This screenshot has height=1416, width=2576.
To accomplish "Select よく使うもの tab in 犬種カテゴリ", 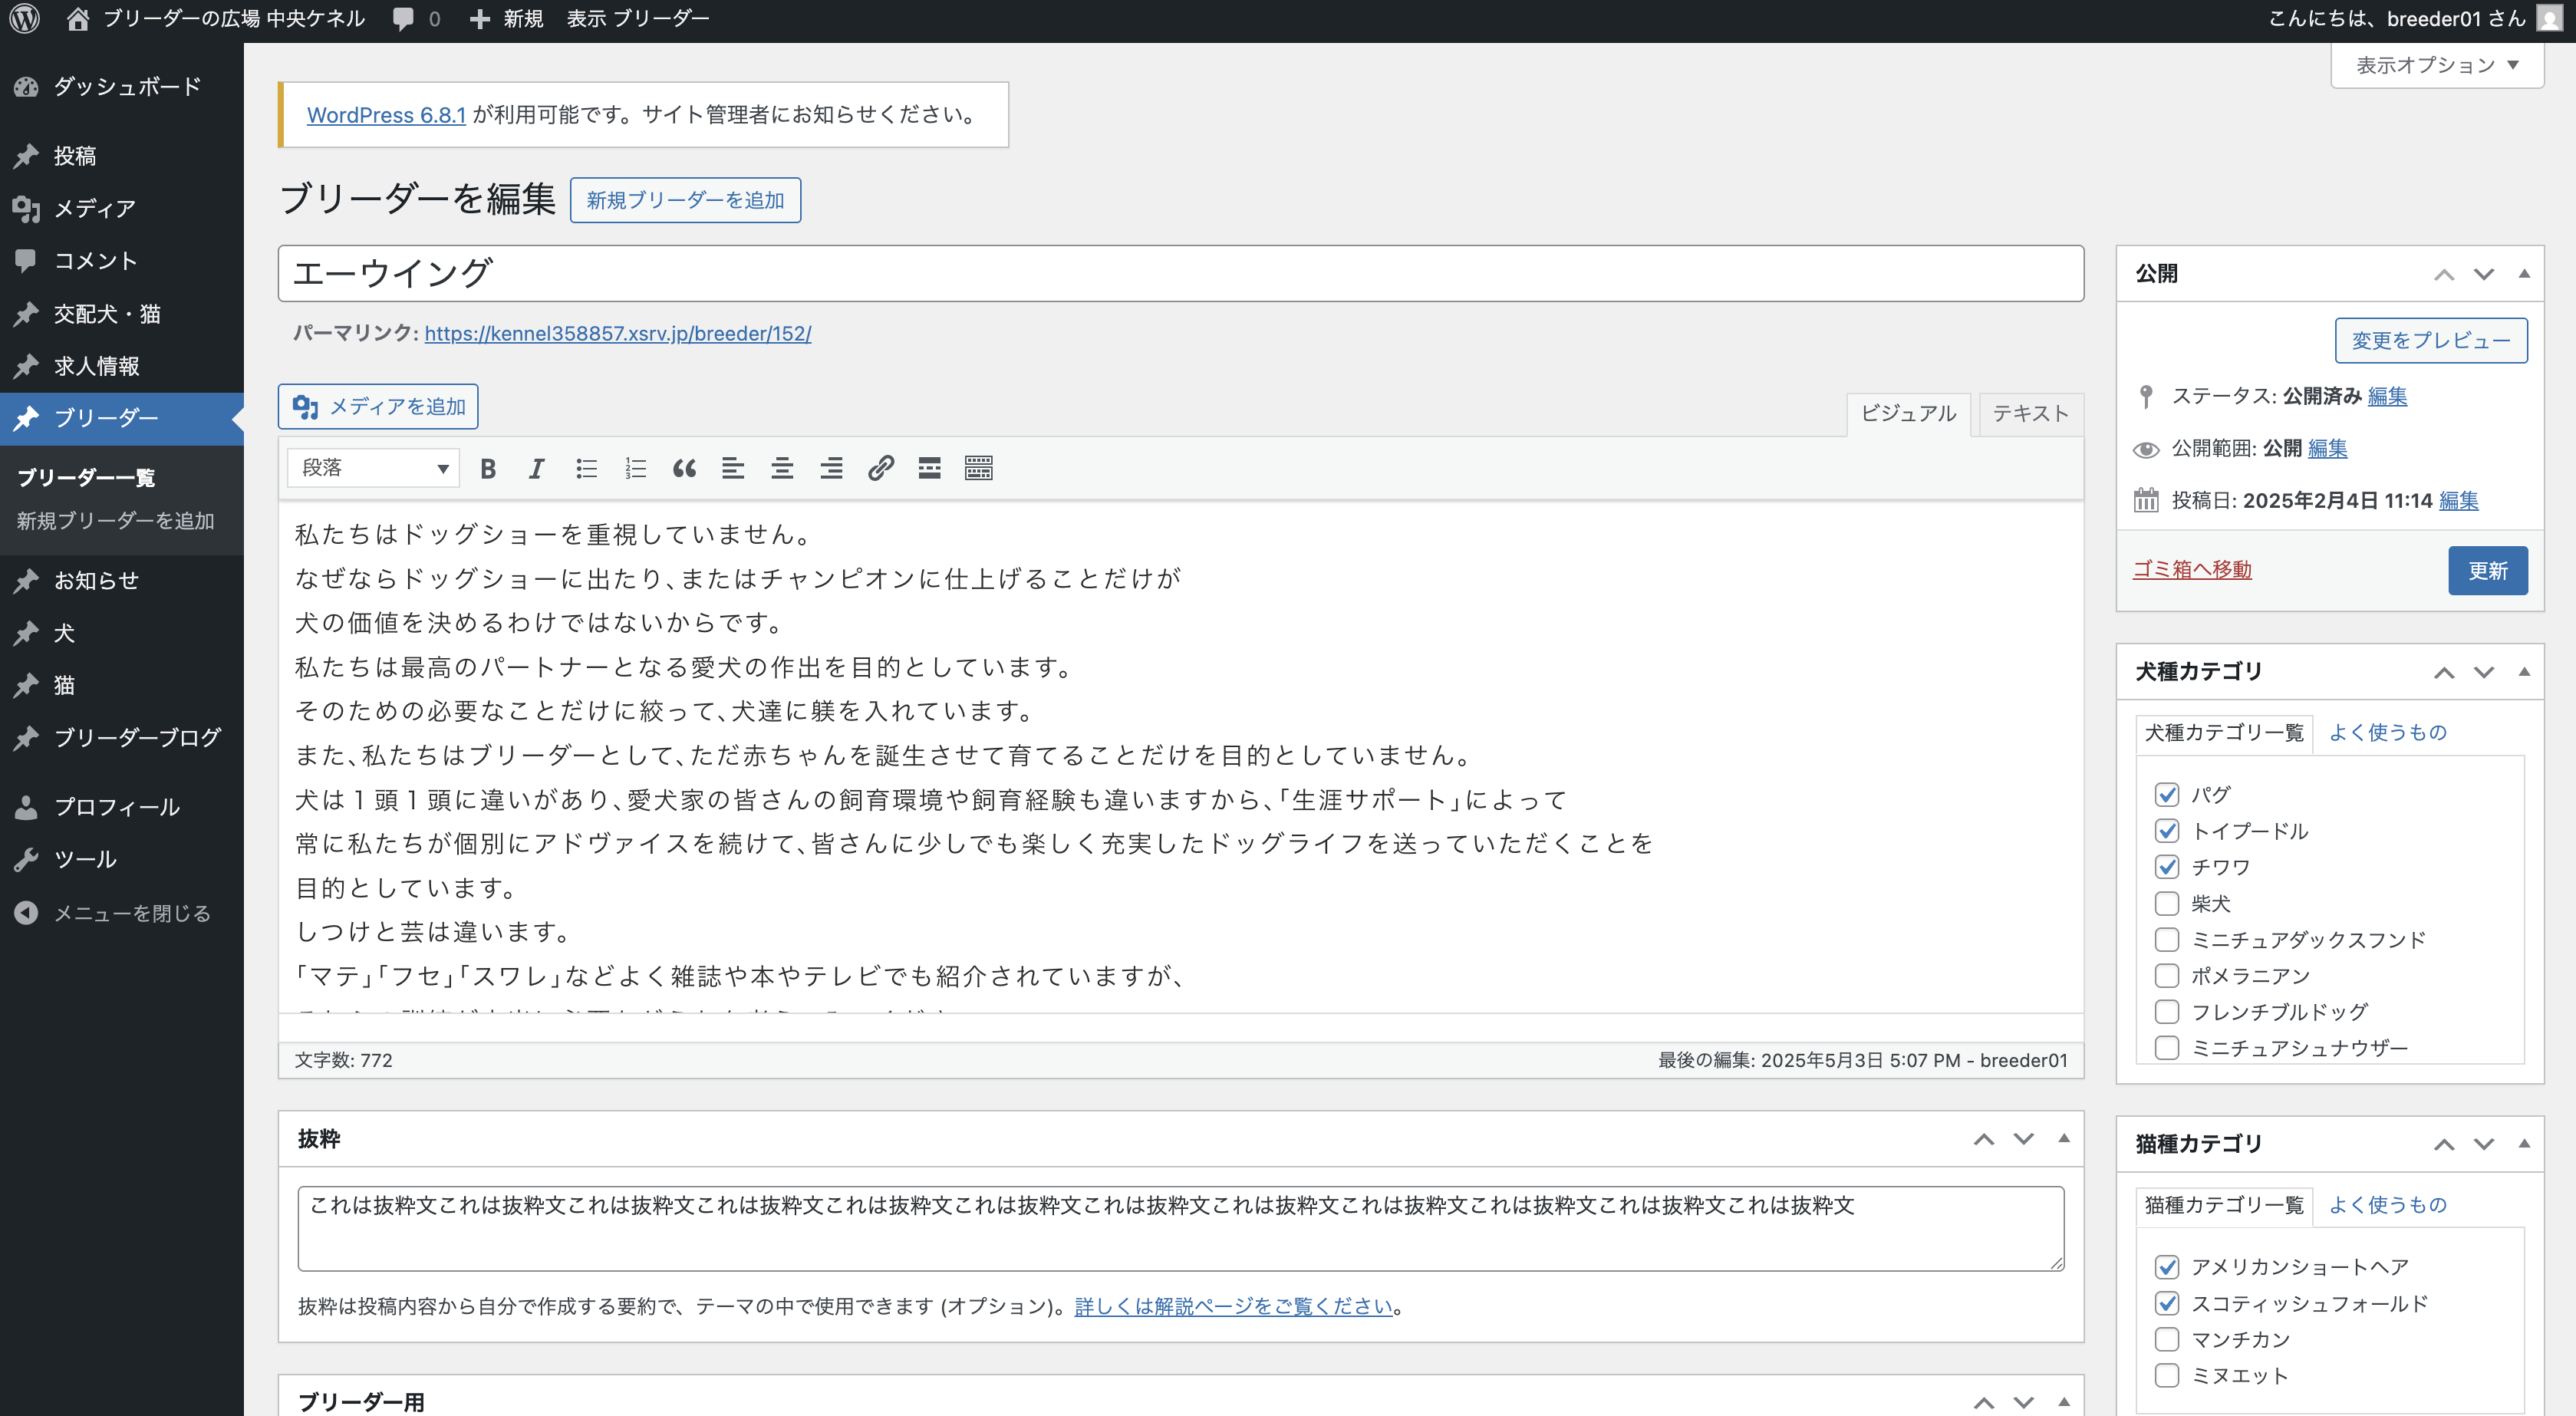I will (2388, 733).
